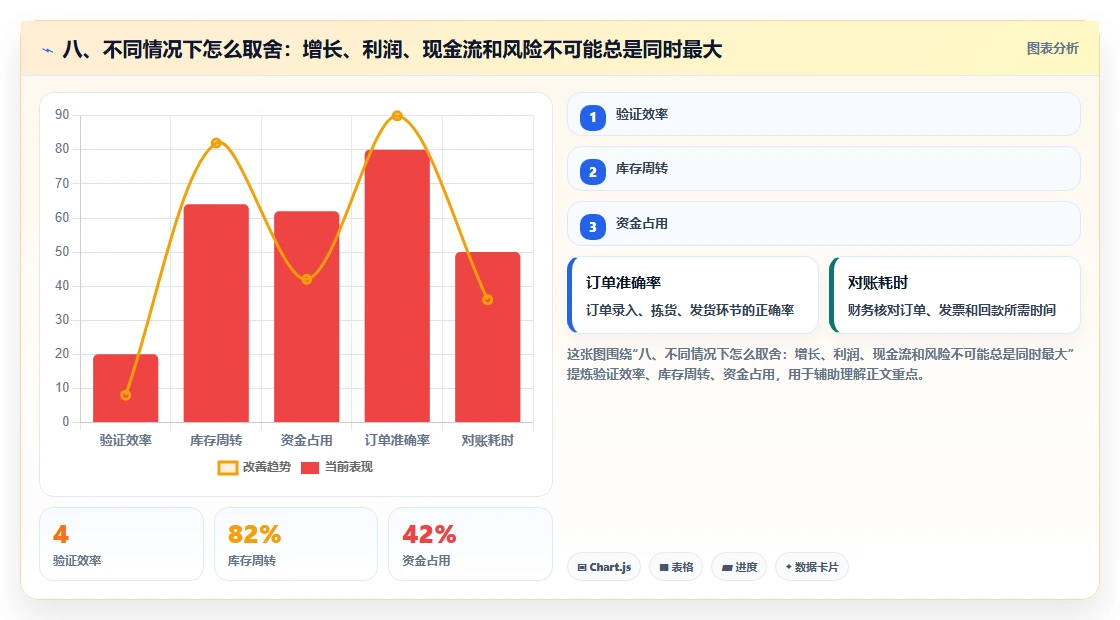The height and width of the screenshot is (620, 1120).
Task: Click the 82% 库存周转 stat card
Action: coord(296,544)
